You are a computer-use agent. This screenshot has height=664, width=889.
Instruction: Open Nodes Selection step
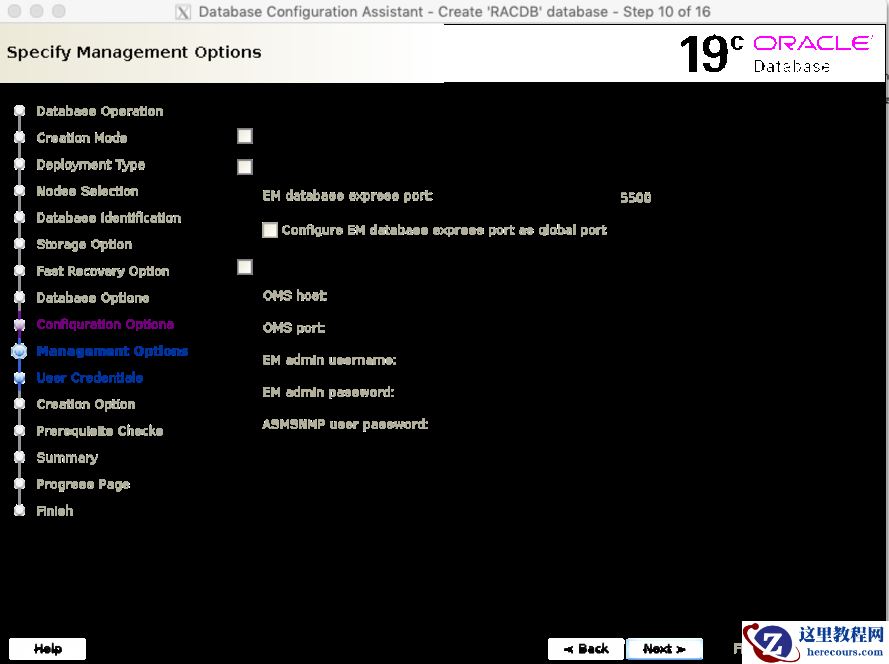(87, 191)
